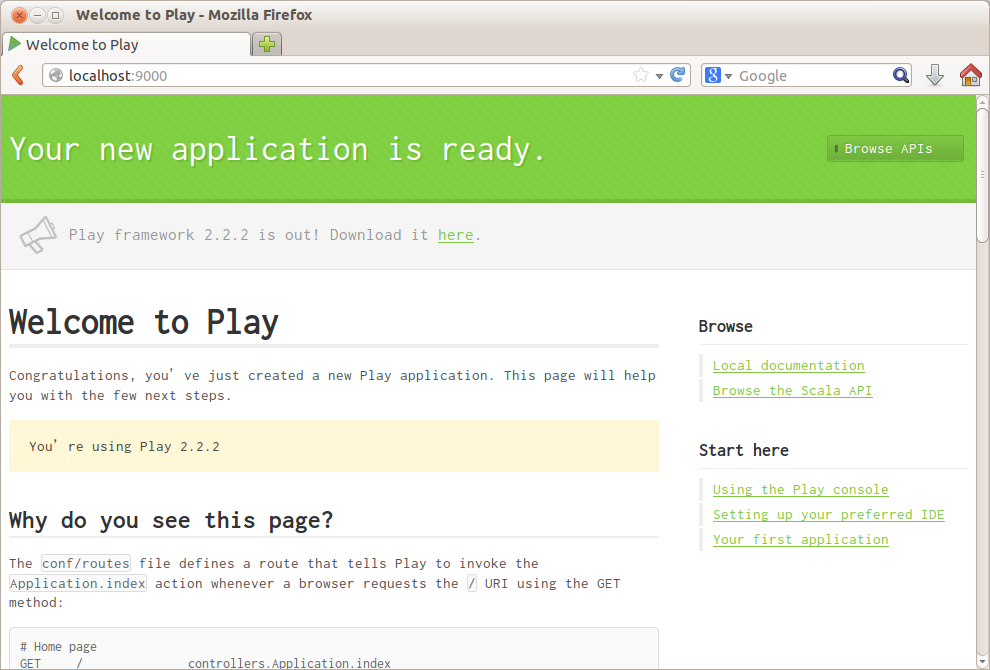Click the search magnifier icon
Screen dimensions: 990x670
pyautogui.click(x=899, y=75)
